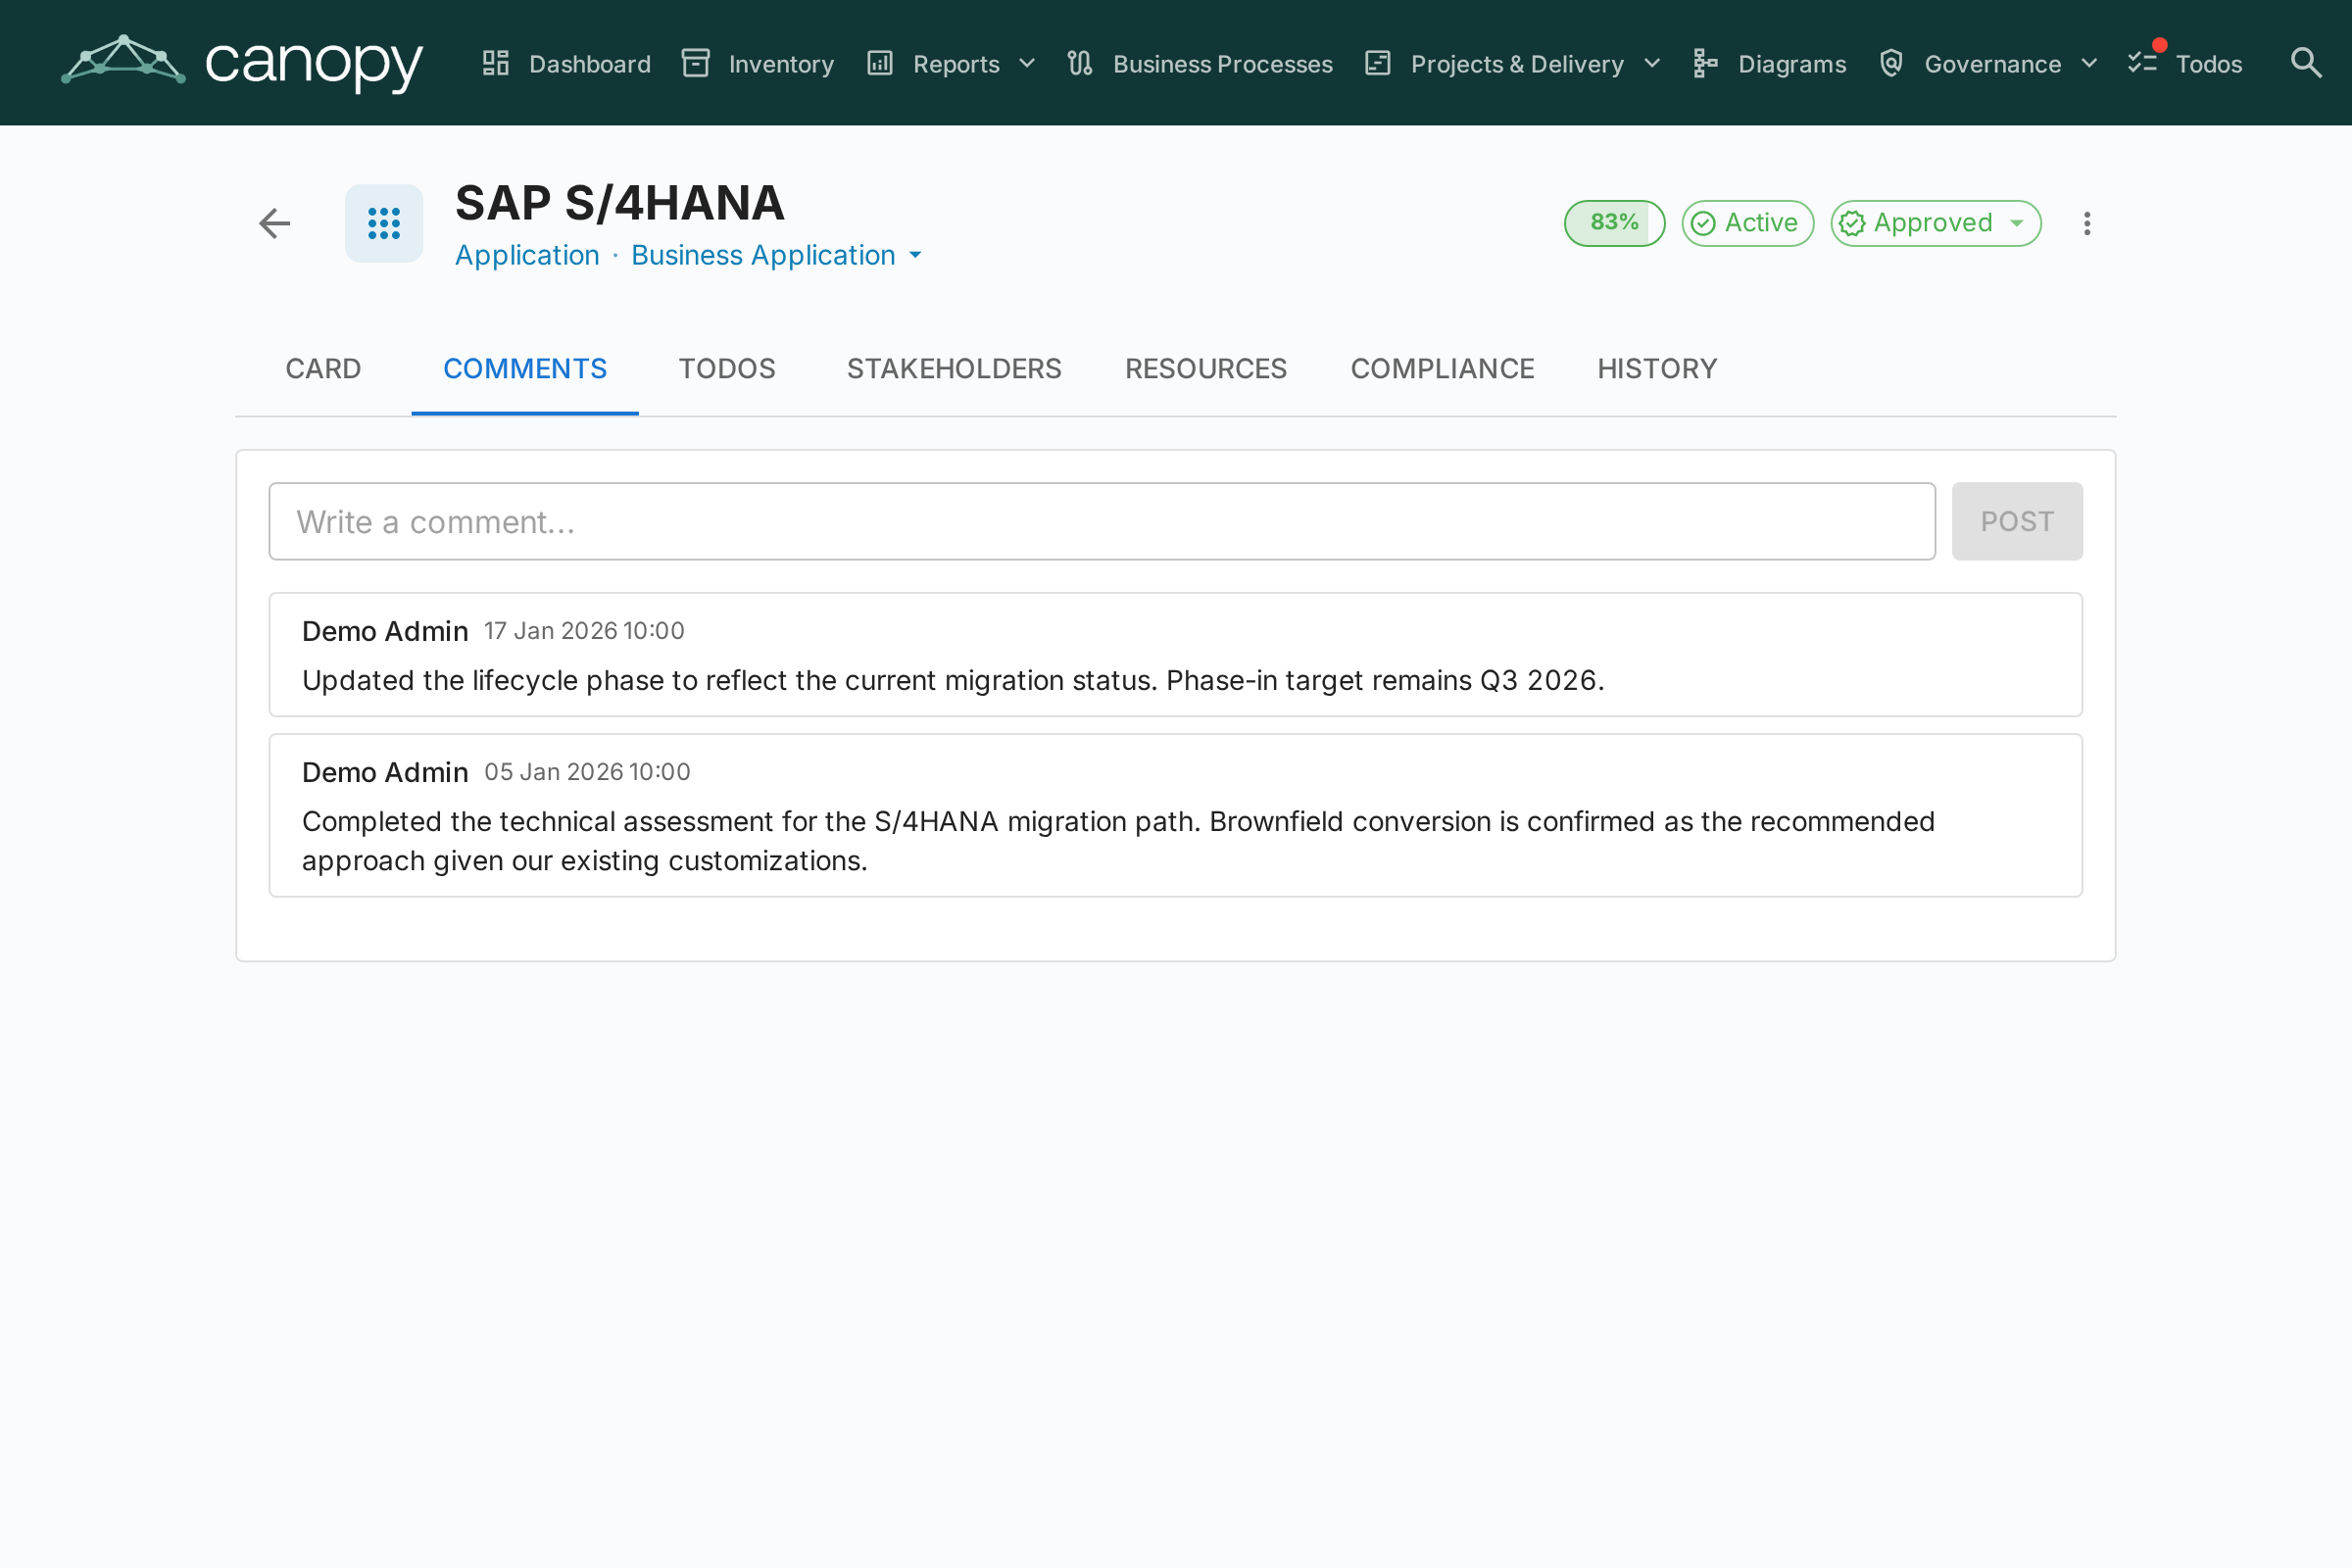Open the Dashboard menu item
Image resolution: width=2352 pixels, height=1568 pixels.
(589, 64)
